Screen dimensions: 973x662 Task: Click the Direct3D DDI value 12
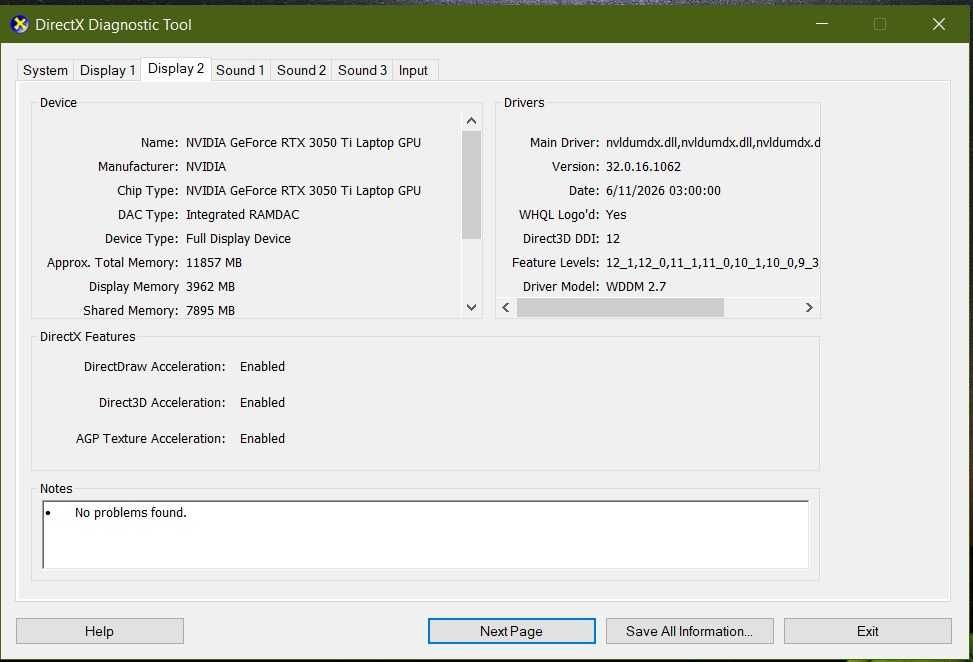coord(613,239)
